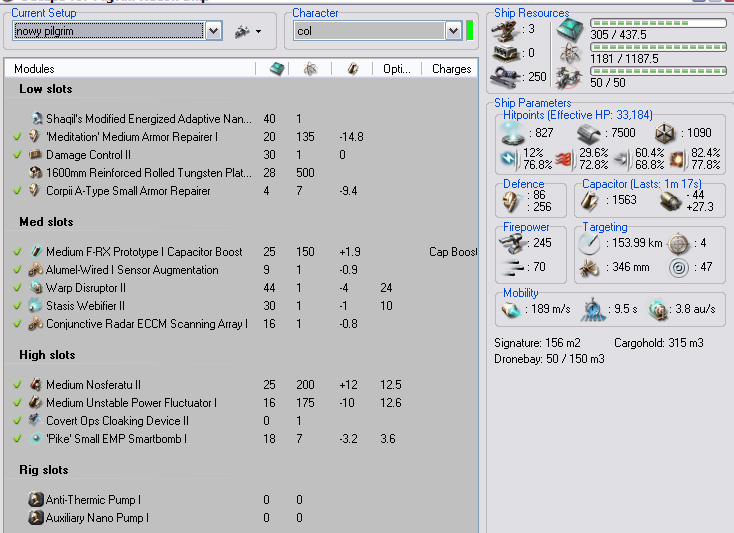Click the turret hardpoints icon
This screenshot has width=734, height=533.
pos(505,29)
